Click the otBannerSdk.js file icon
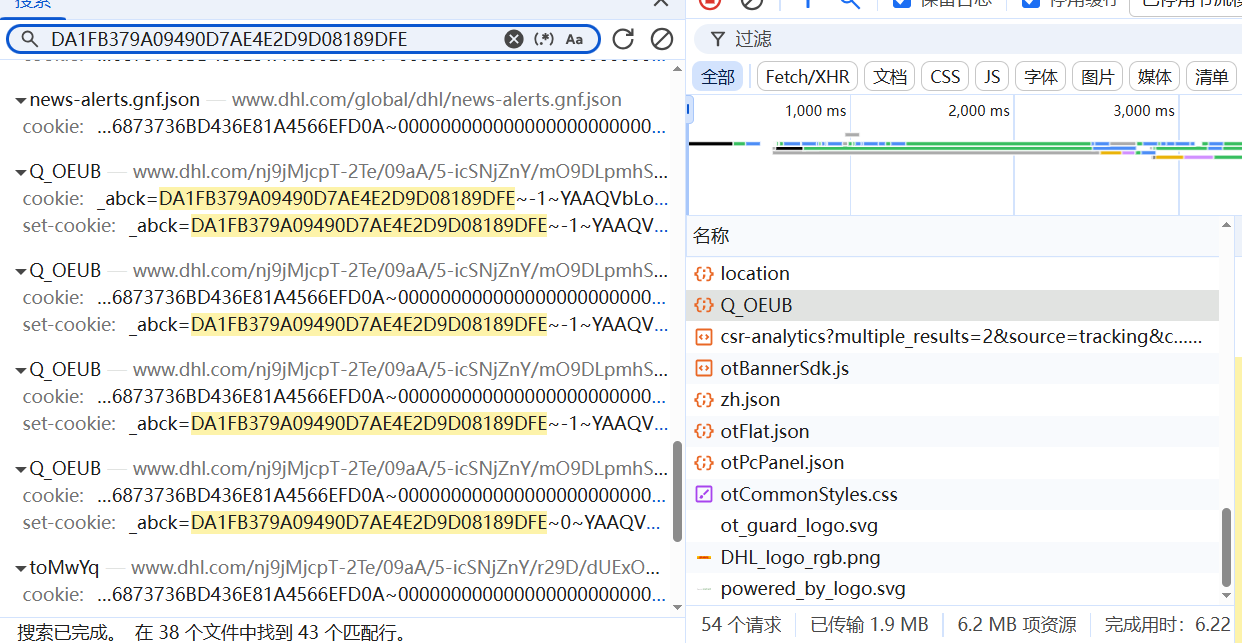This screenshot has height=643, width=1242. point(704,369)
